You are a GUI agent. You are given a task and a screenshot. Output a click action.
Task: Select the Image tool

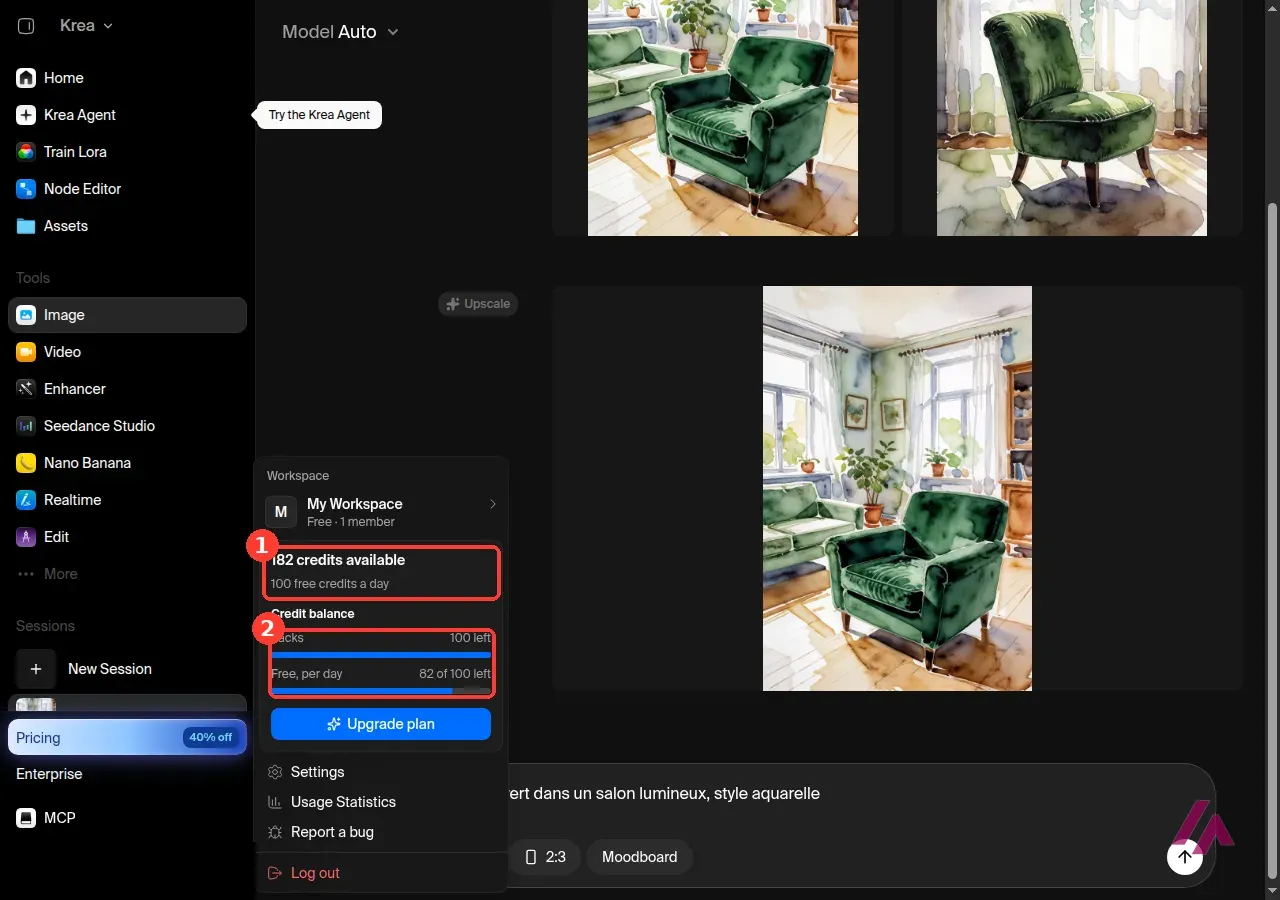pyautogui.click(x=127, y=315)
